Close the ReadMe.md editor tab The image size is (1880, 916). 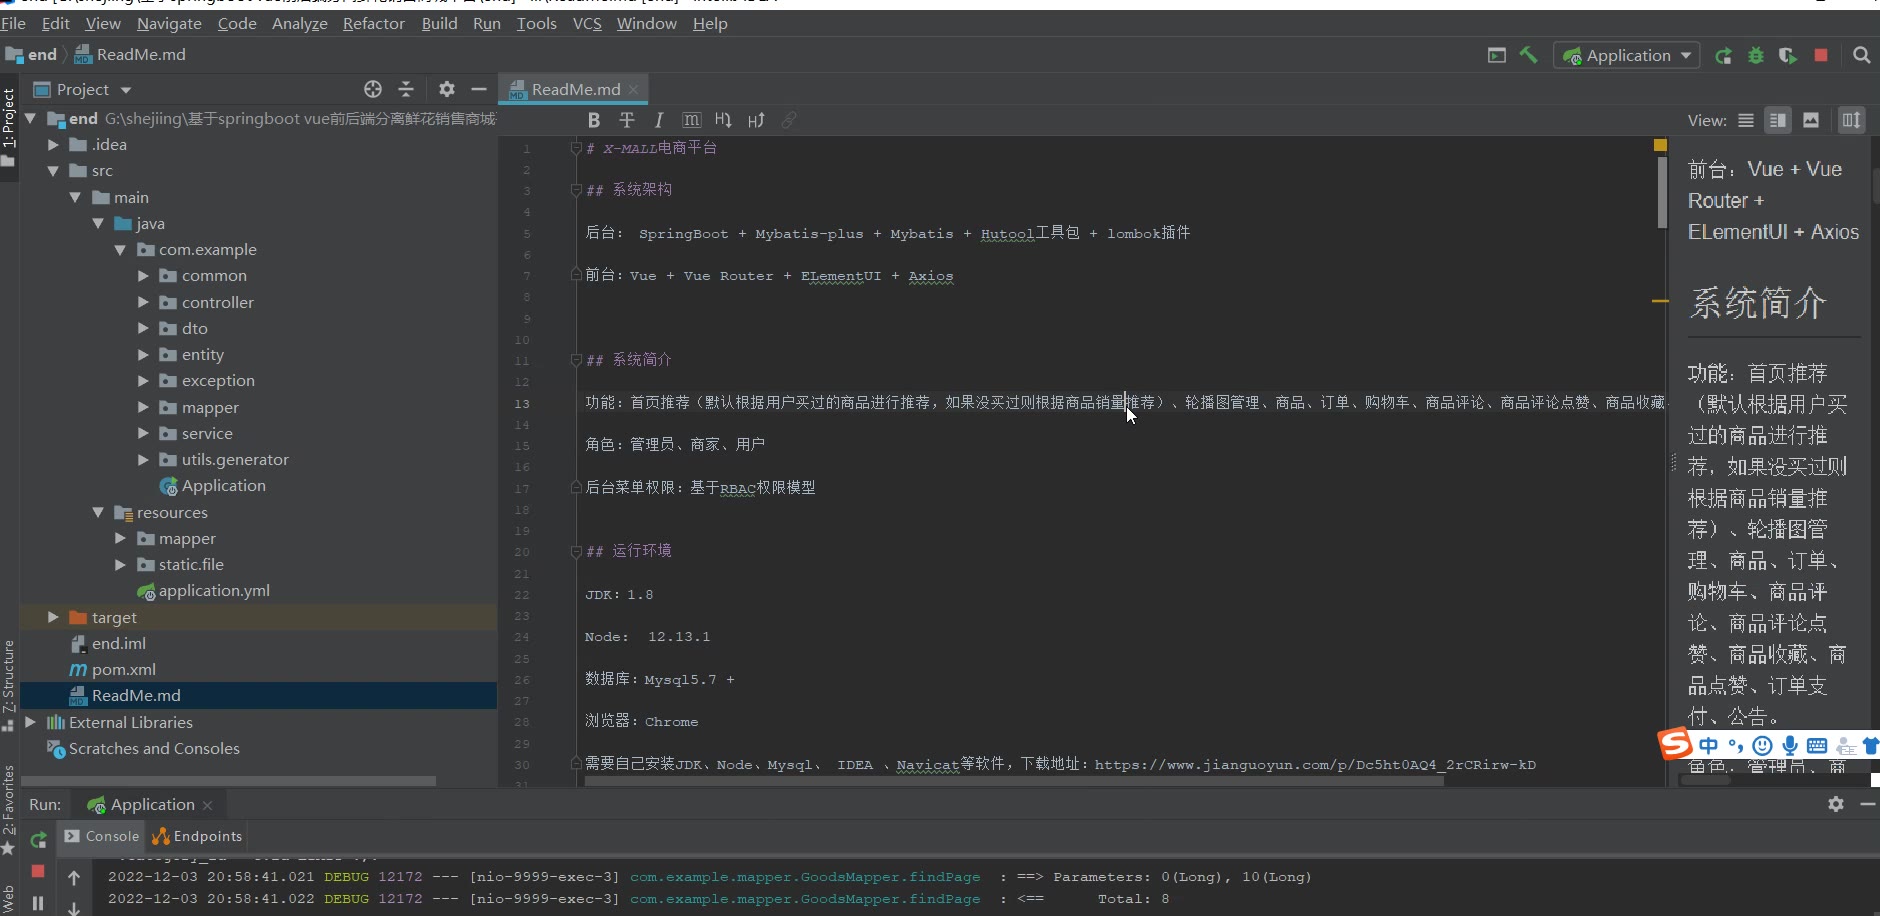[x=633, y=89]
